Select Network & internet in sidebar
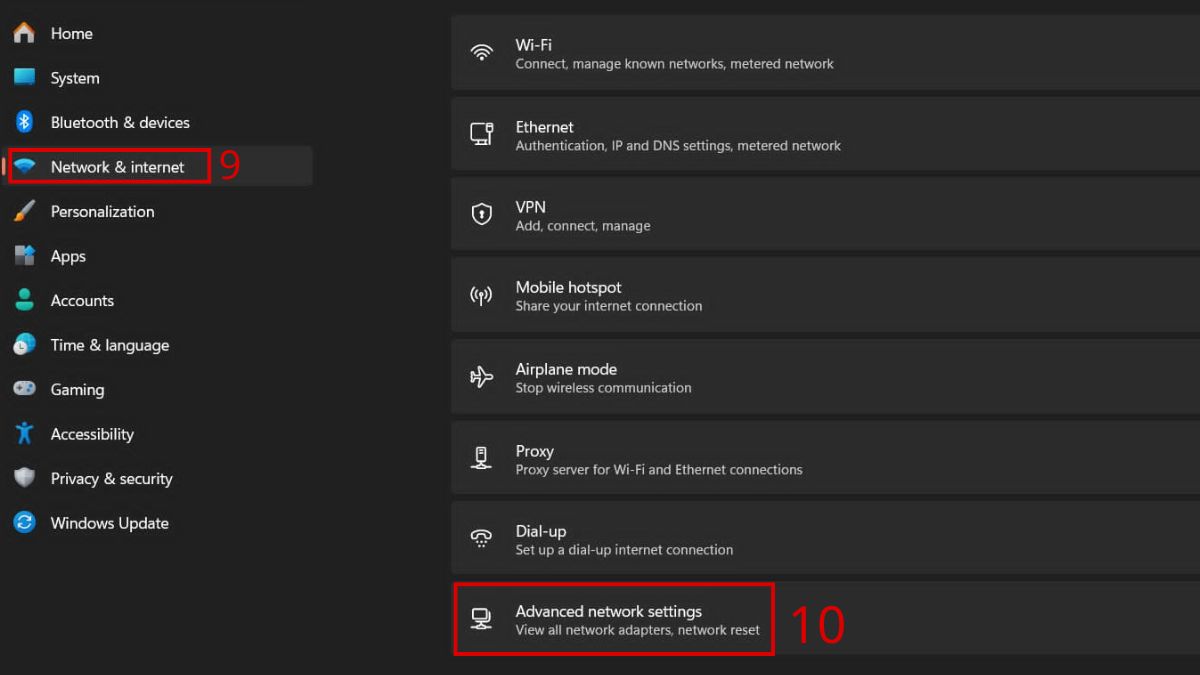This screenshot has height=675, width=1200. (x=117, y=167)
